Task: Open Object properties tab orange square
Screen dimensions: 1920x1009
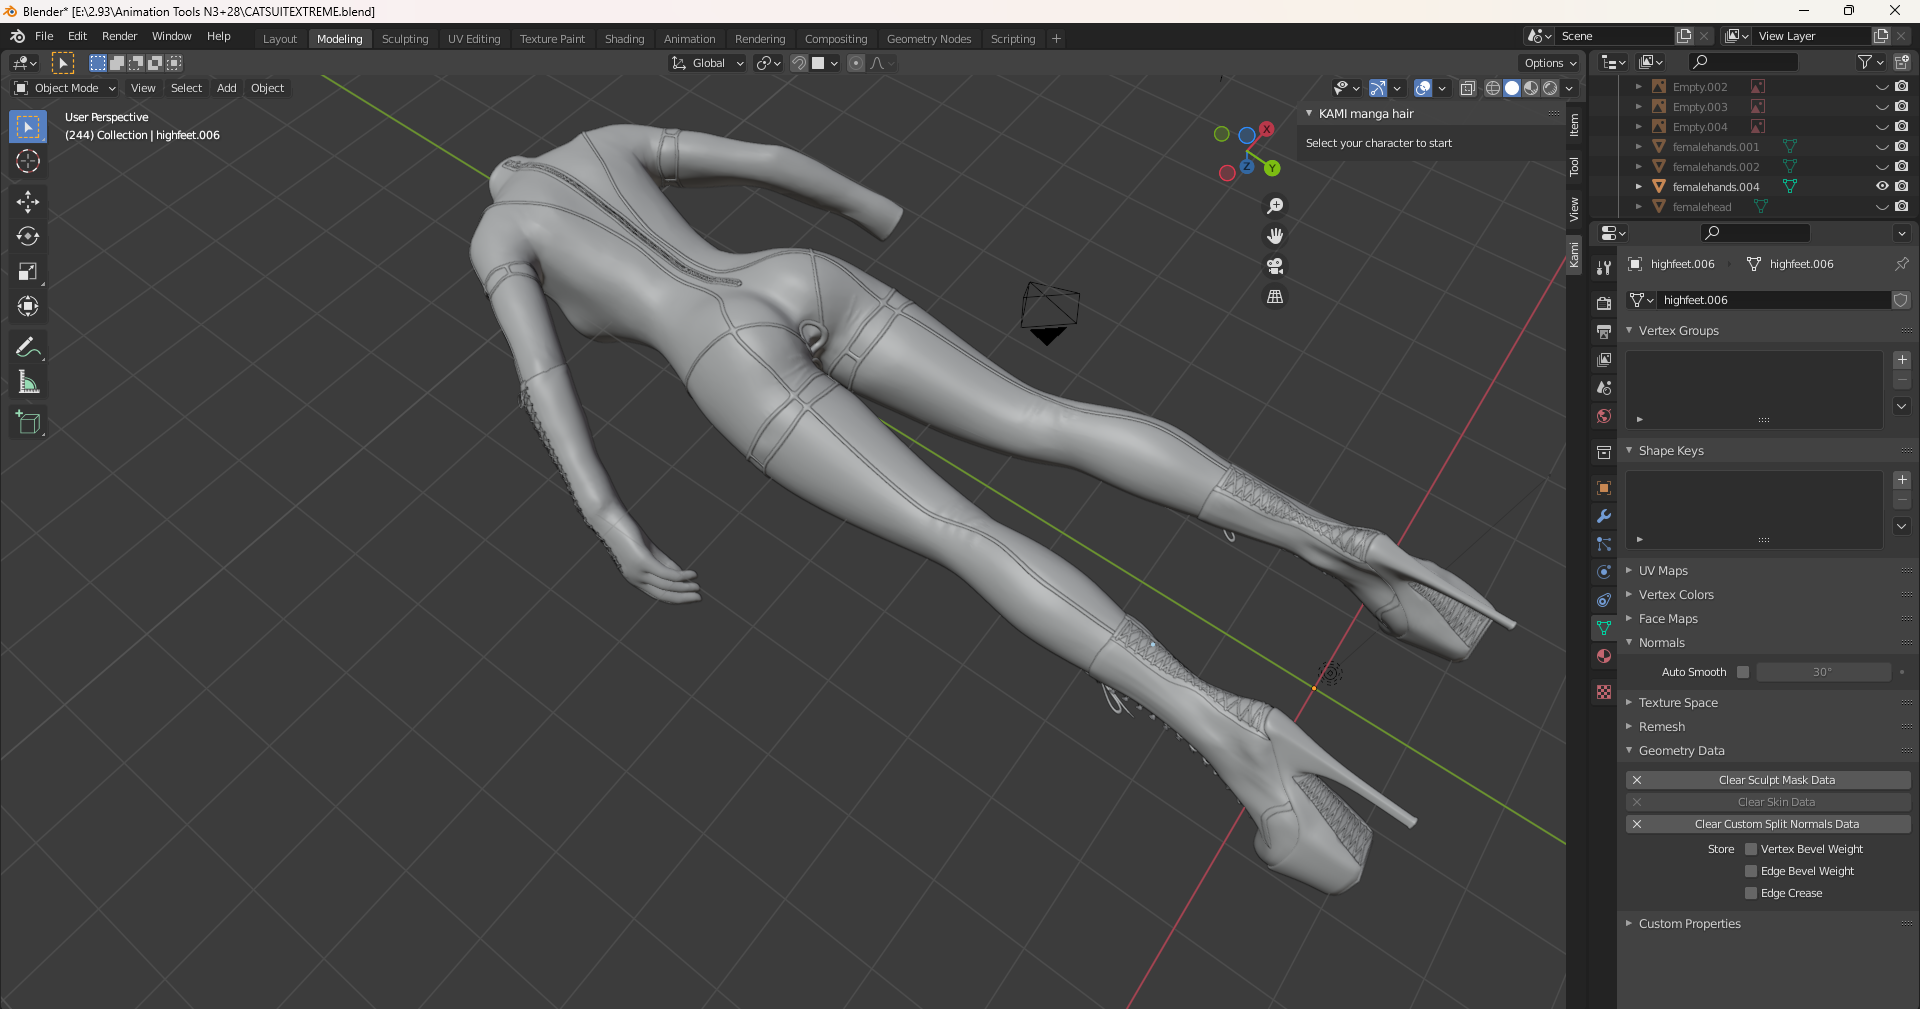Action: click(x=1604, y=488)
